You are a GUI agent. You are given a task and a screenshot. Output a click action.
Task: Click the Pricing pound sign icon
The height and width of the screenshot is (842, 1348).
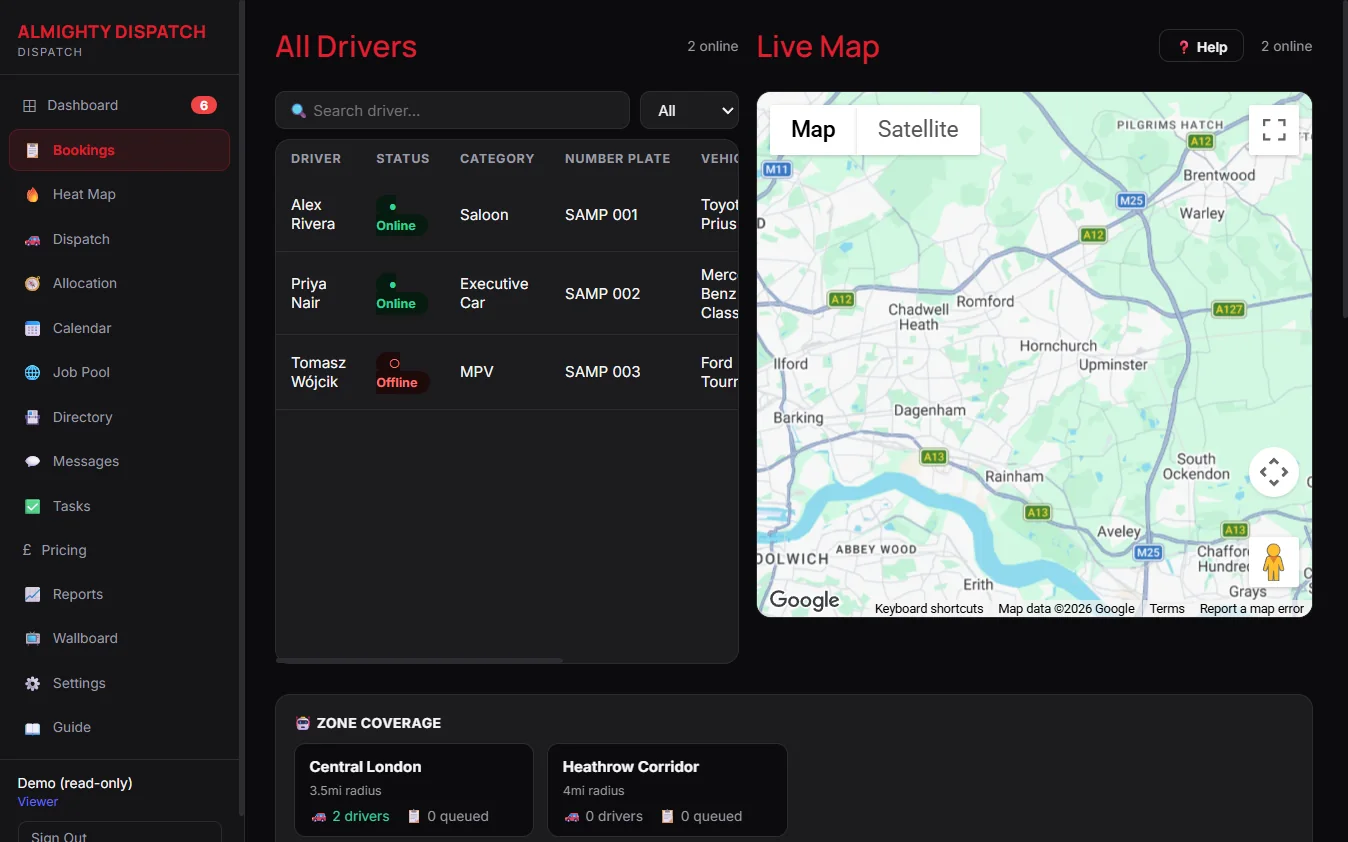[x=28, y=550]
